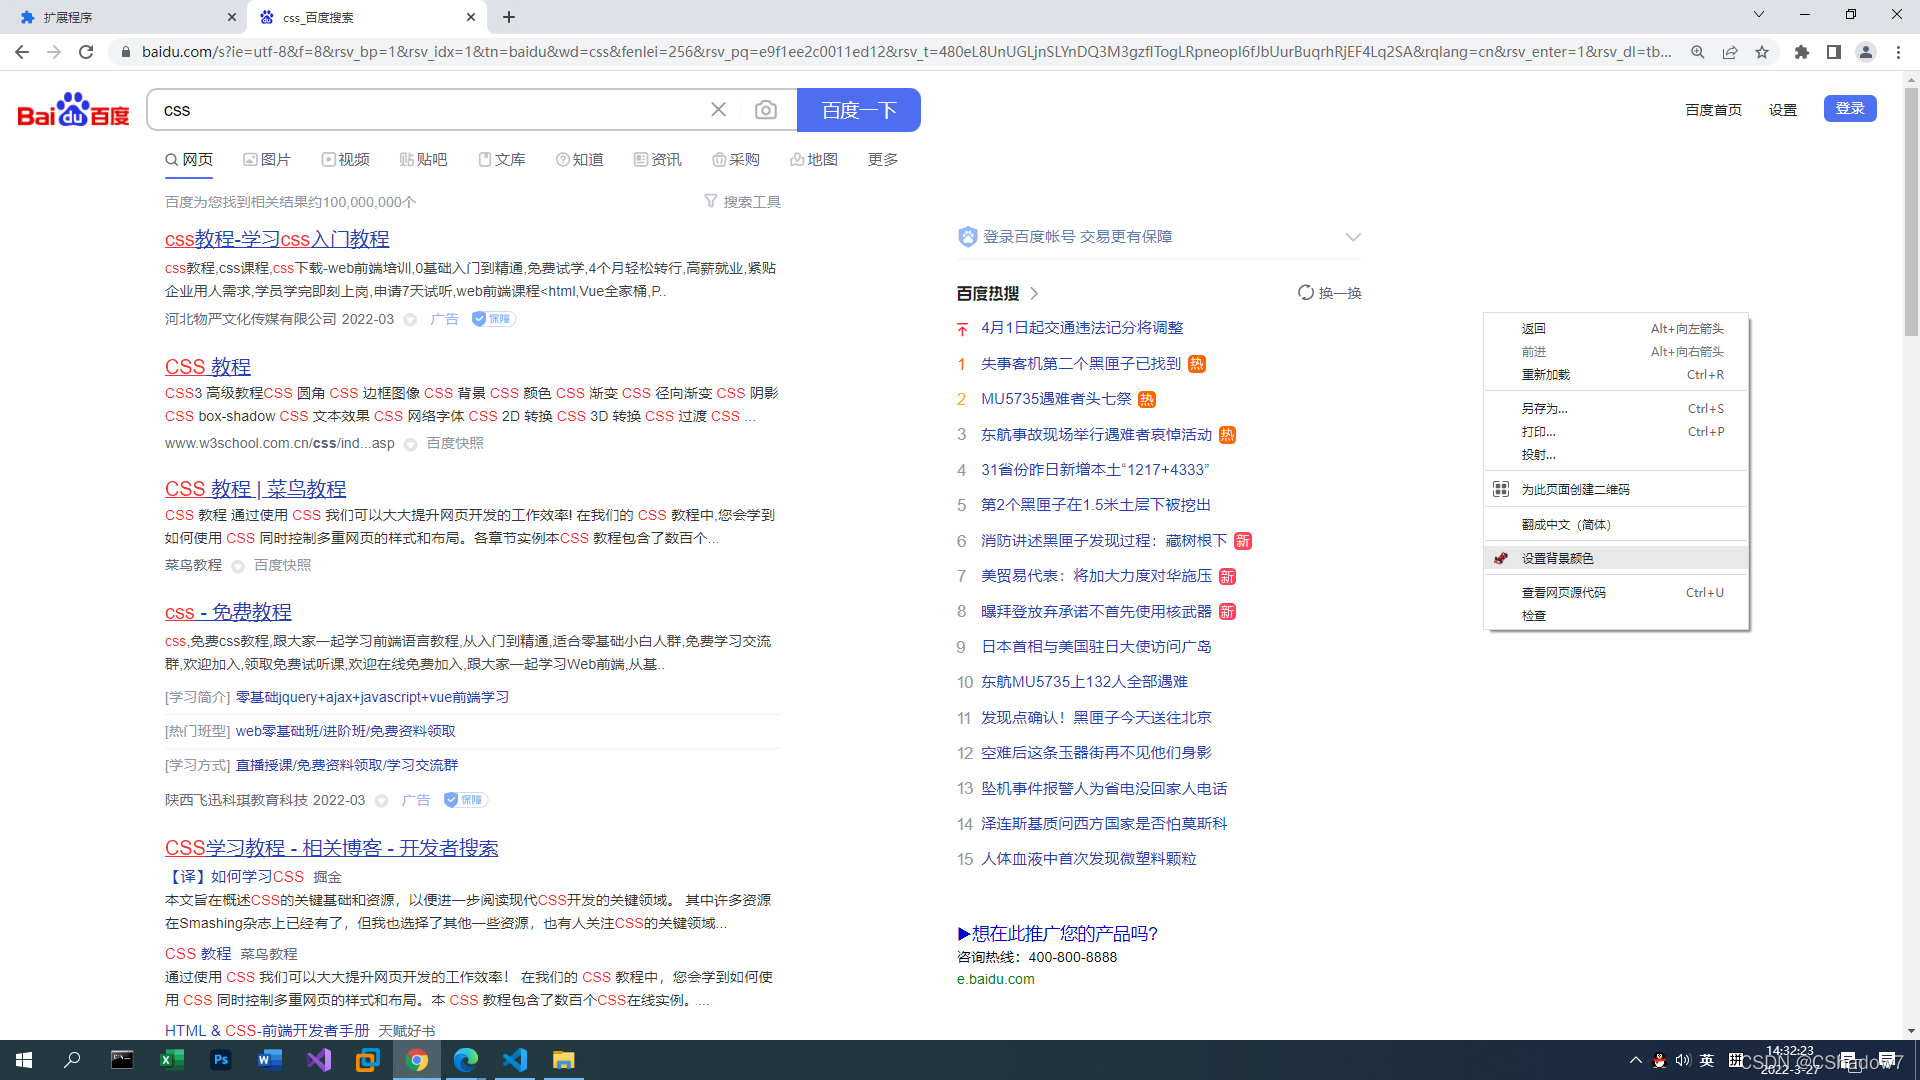Open hot search 人体血液中首次发现微塑料颗粒

point(1088,859)
